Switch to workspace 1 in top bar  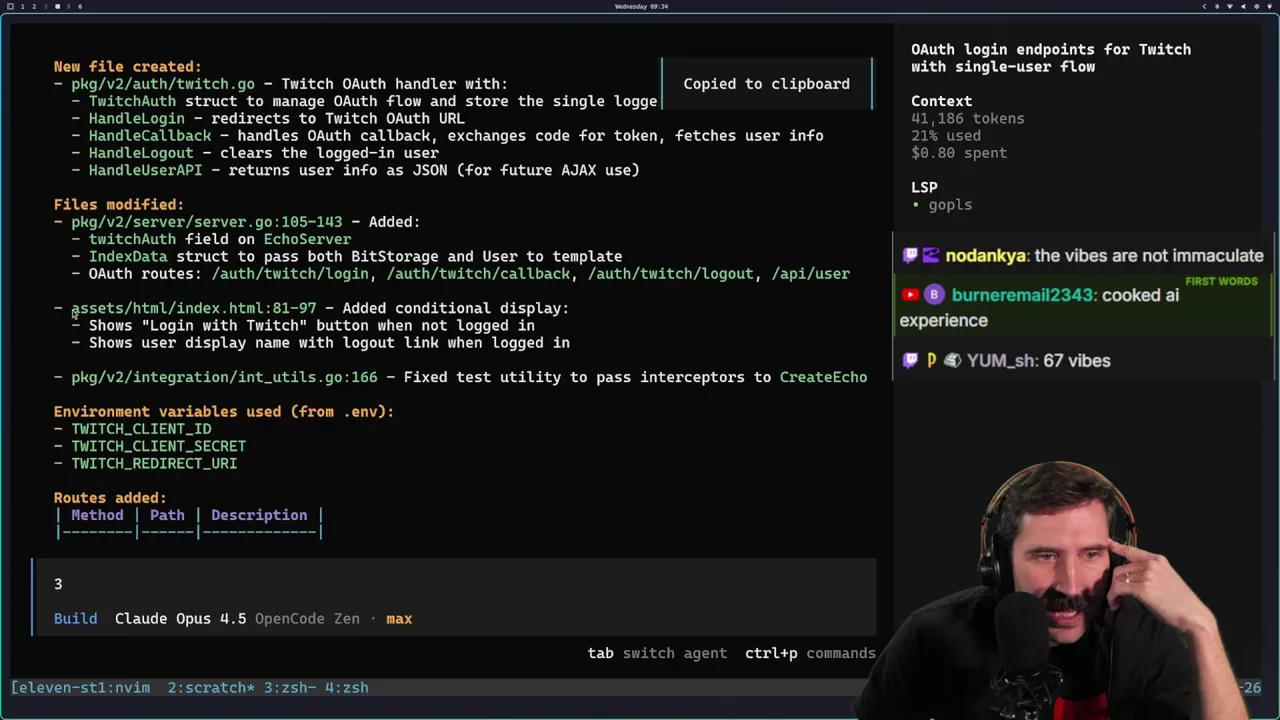pyautogui.click(x=22, y=6)
